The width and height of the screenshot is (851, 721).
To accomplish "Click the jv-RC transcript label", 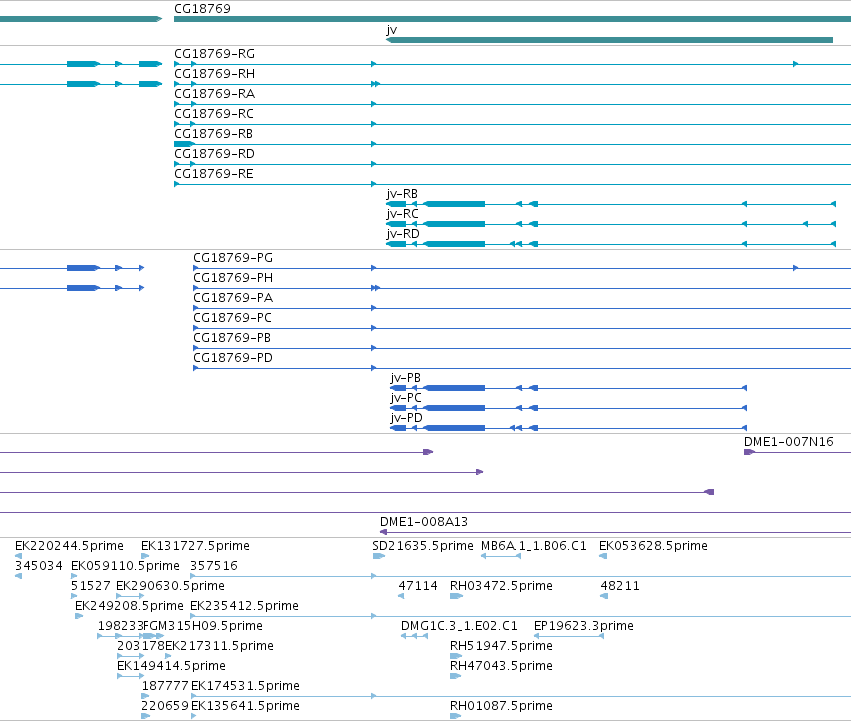I will pyautogui.click(x=402, y=214).
